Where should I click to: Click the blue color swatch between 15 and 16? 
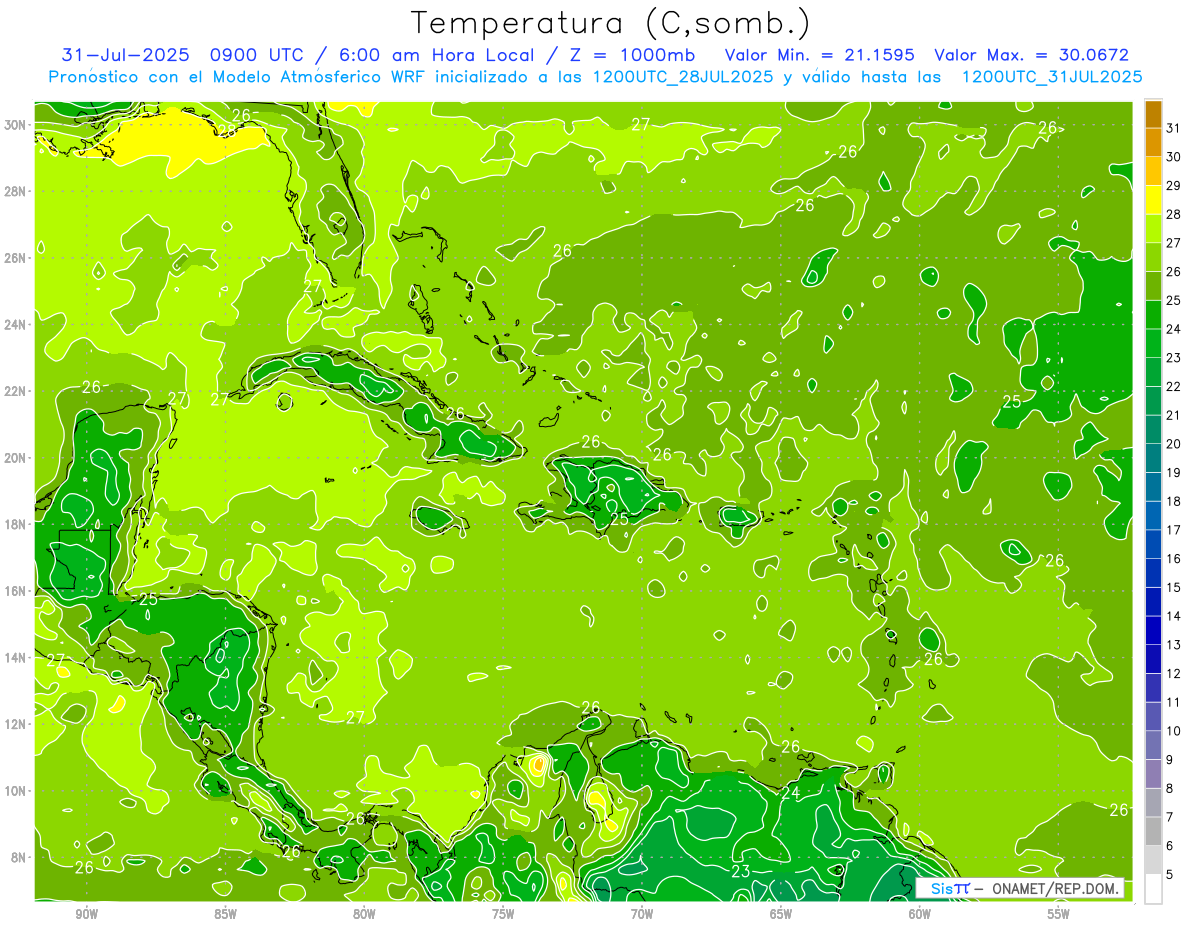click(x=1153, y=573)
